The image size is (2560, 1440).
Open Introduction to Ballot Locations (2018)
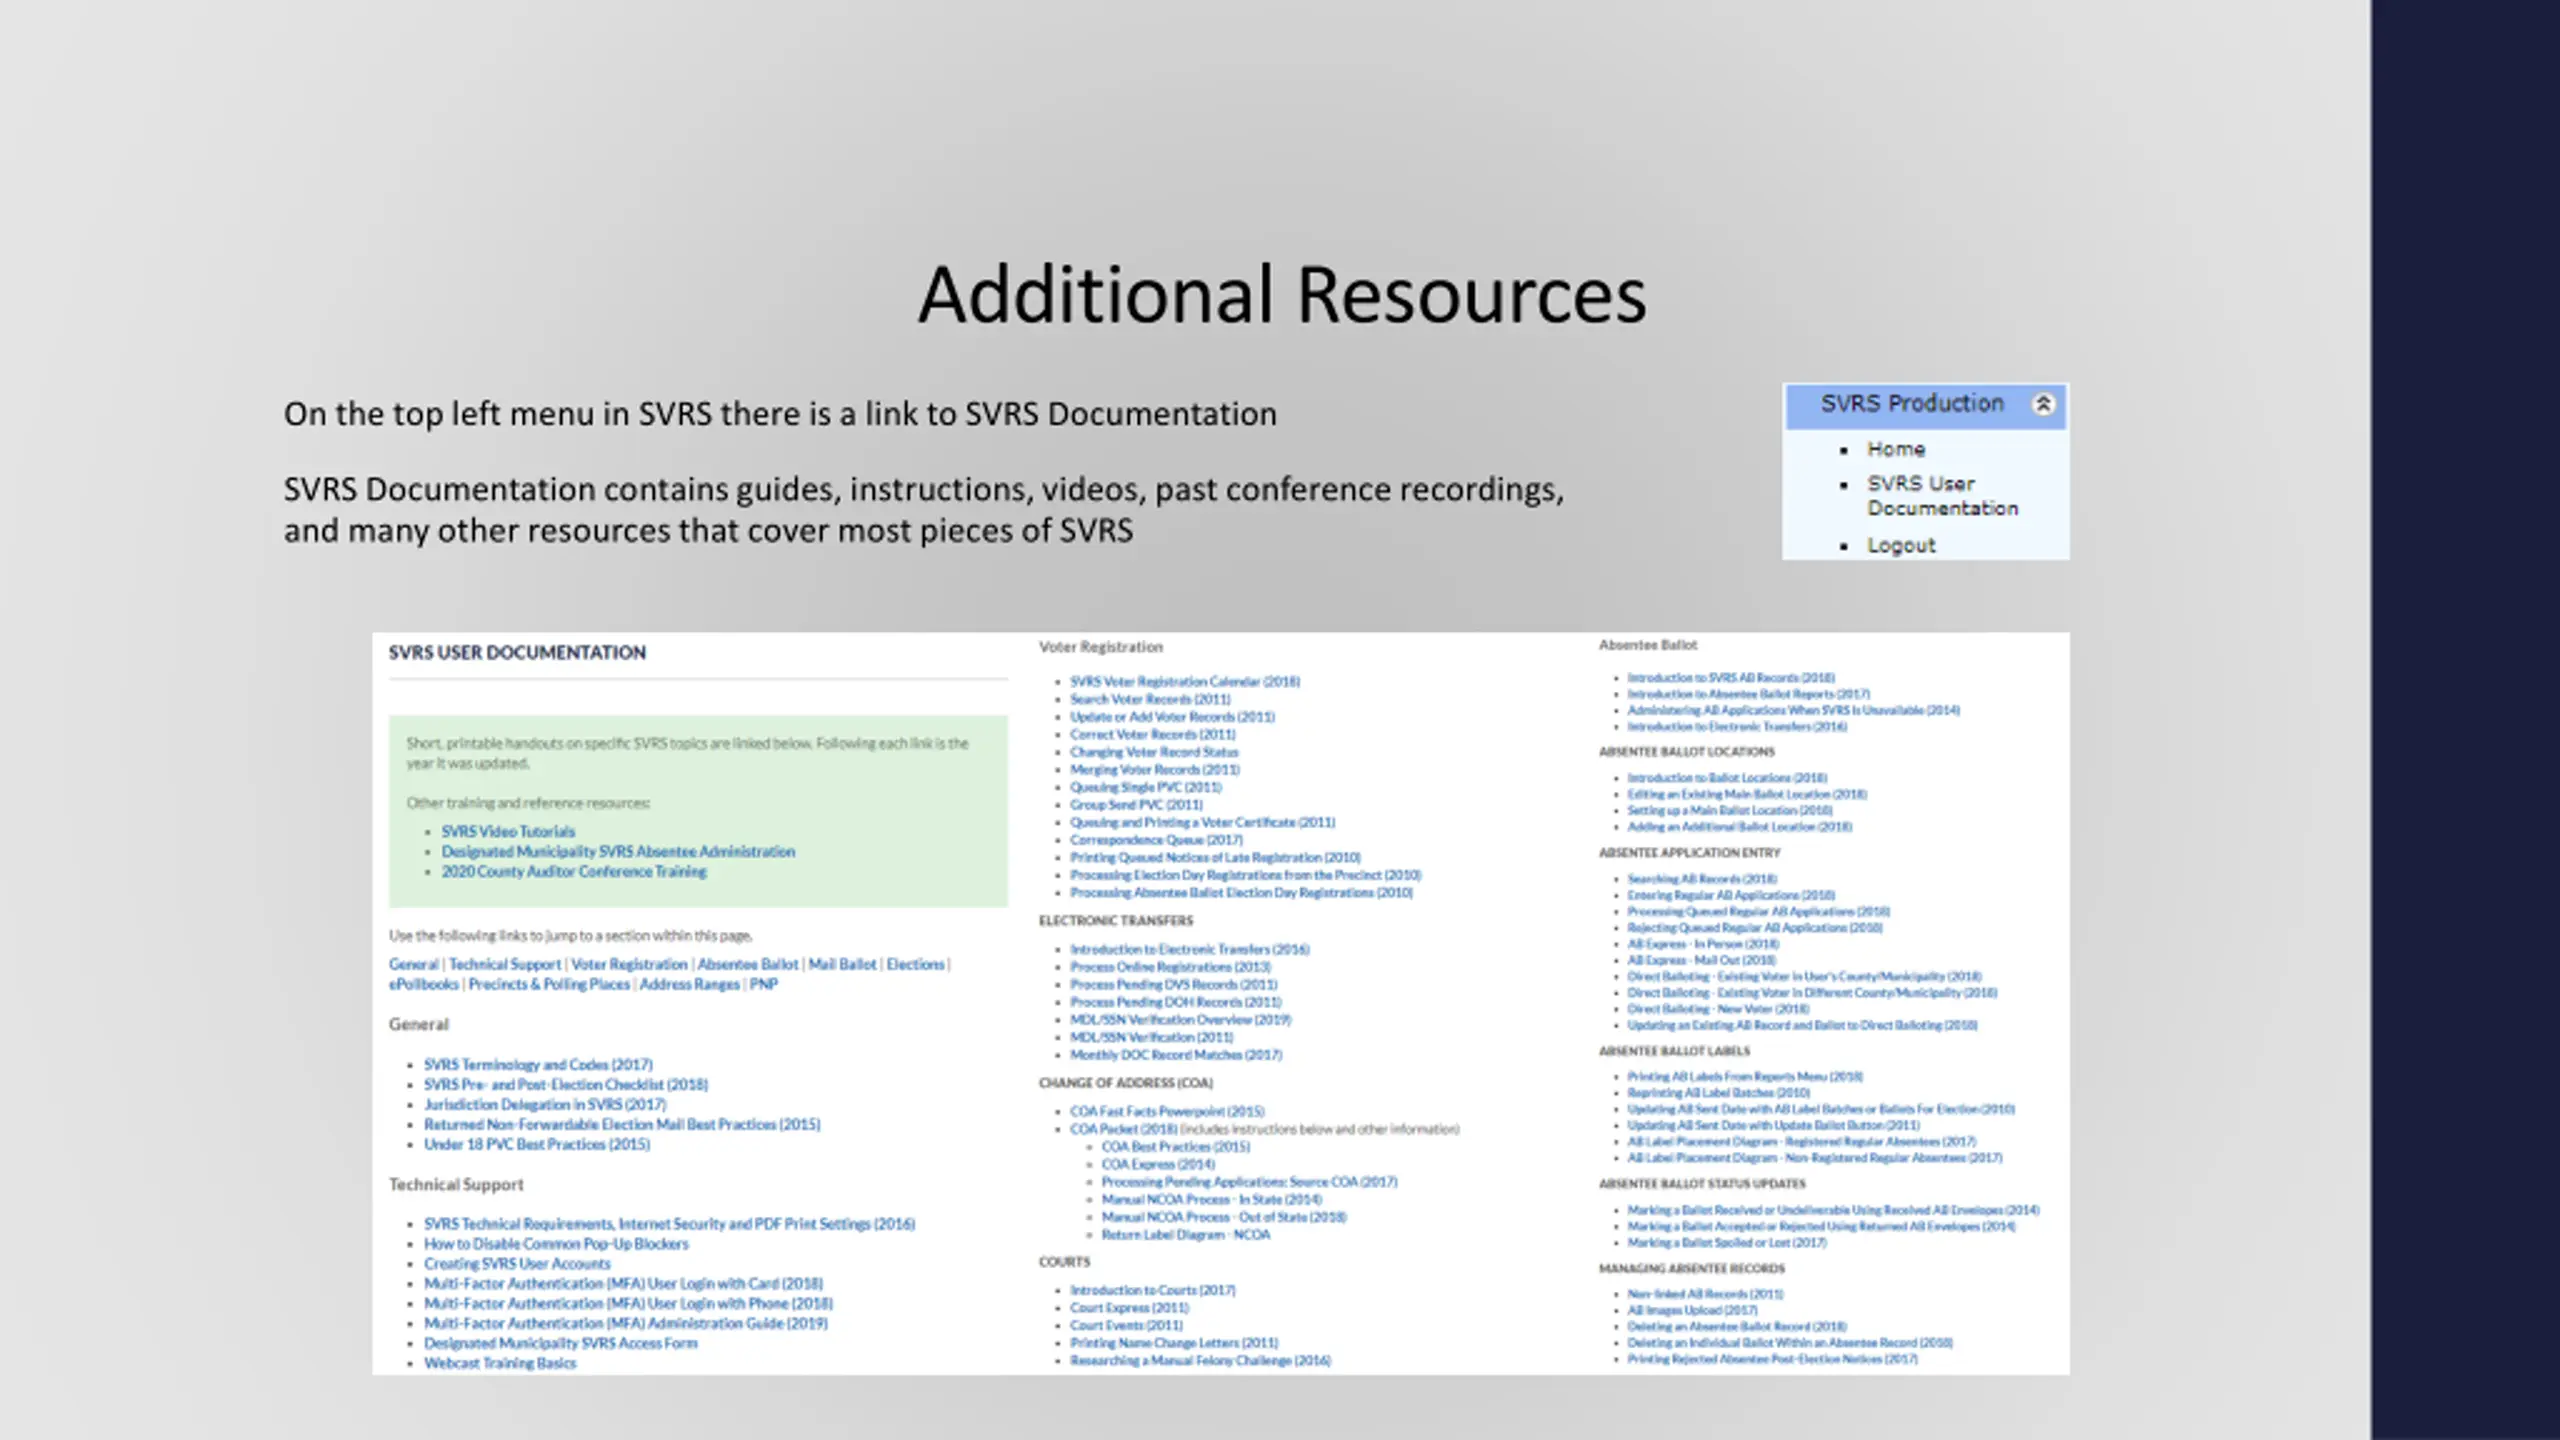1727,778
